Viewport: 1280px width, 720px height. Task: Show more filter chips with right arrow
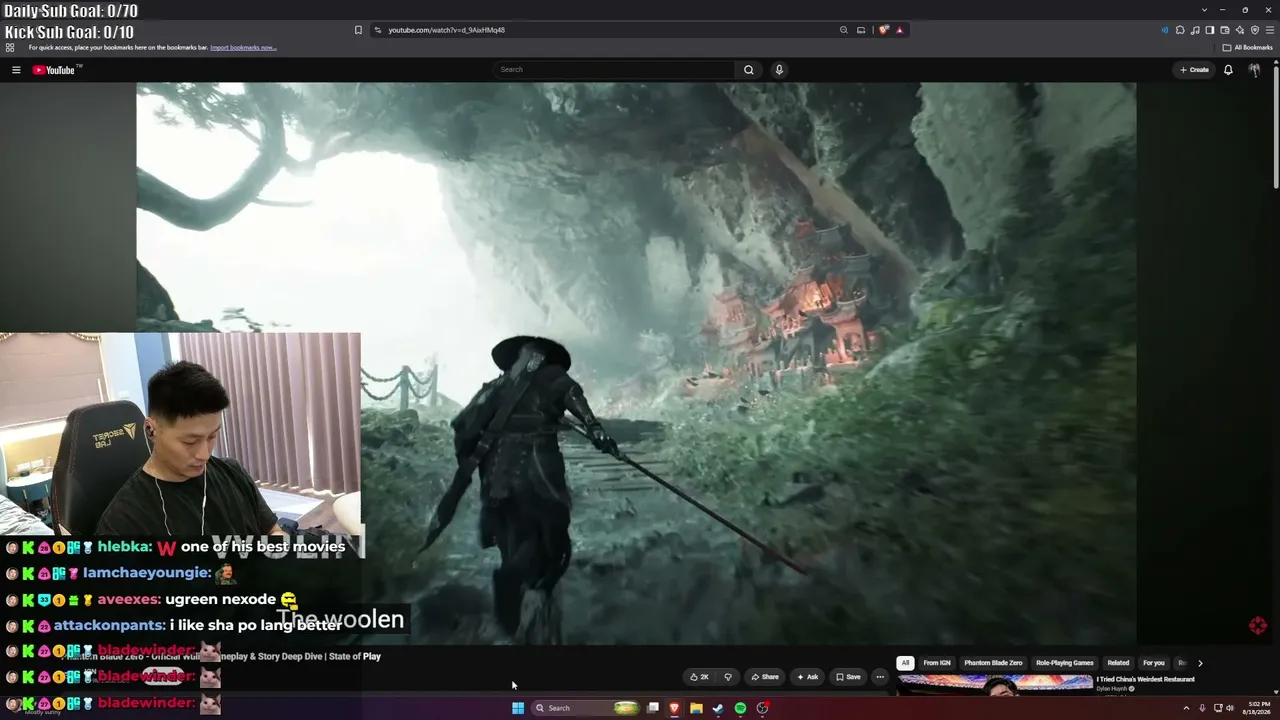[1200, 663]
